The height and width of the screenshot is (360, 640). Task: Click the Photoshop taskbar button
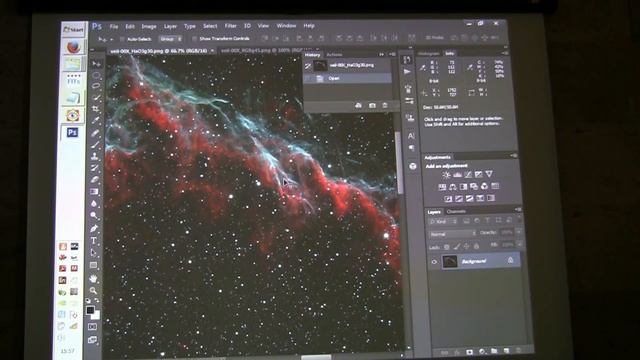pos(73,133)
